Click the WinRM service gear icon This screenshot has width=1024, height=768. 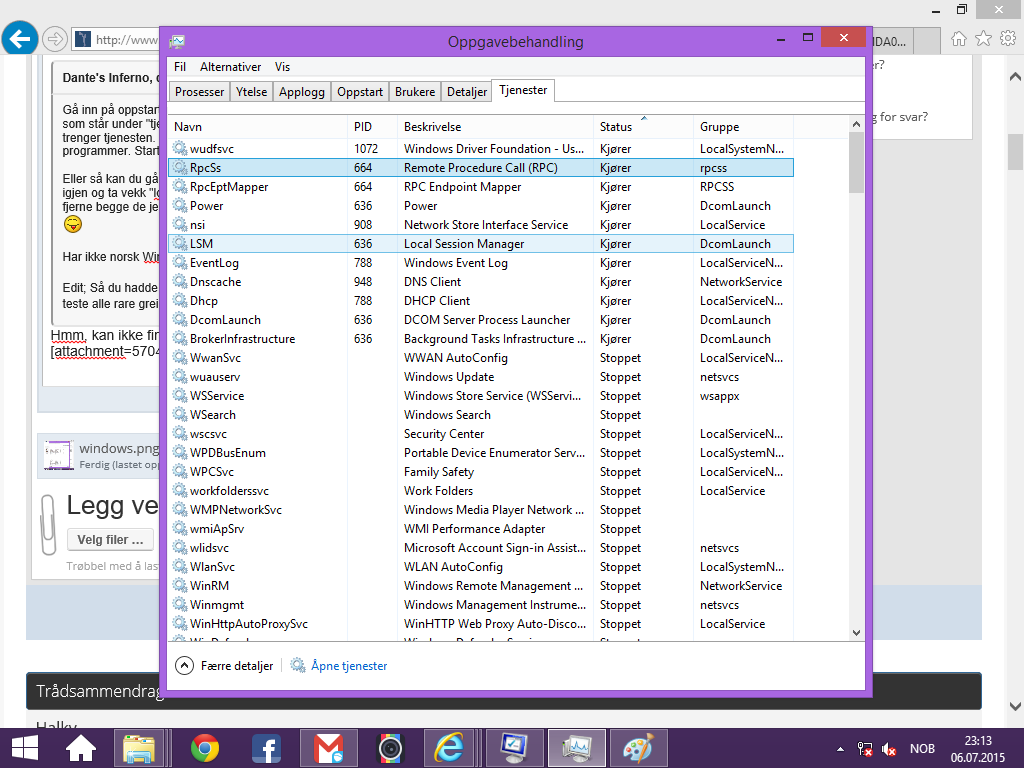coord(180,586)
